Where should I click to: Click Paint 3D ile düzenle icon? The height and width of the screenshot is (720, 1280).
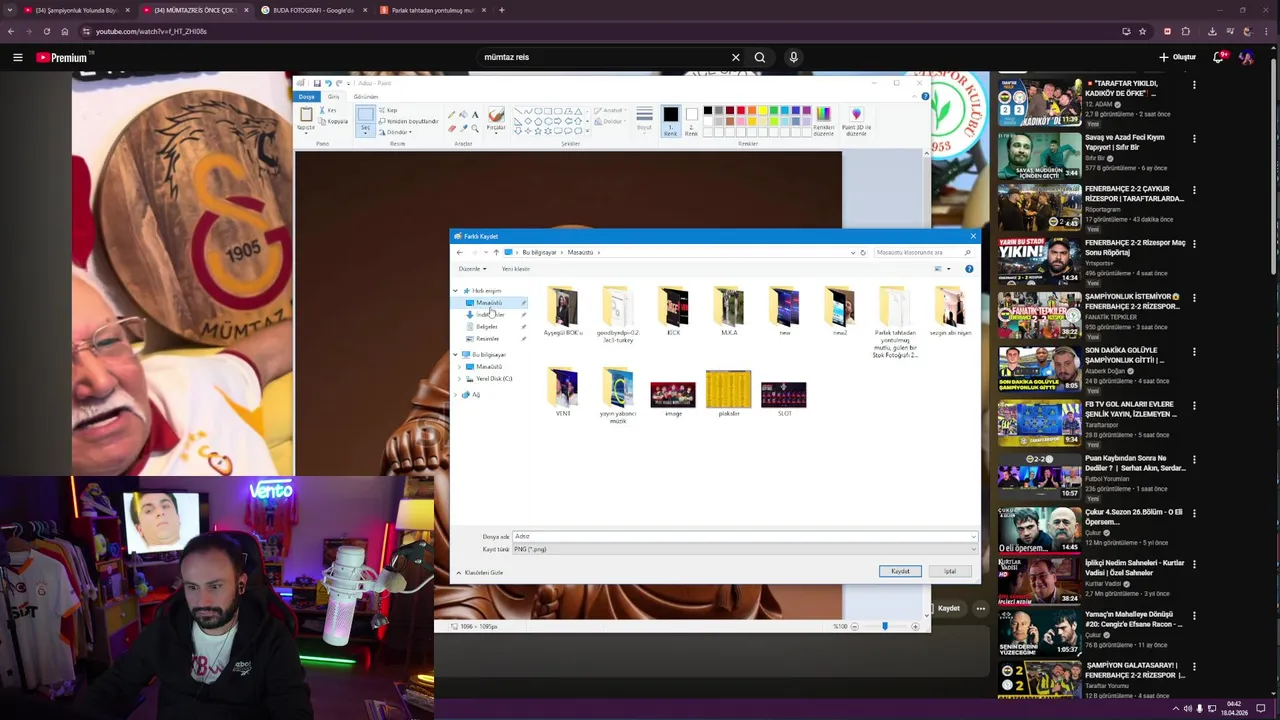click(x=856, y=120)
